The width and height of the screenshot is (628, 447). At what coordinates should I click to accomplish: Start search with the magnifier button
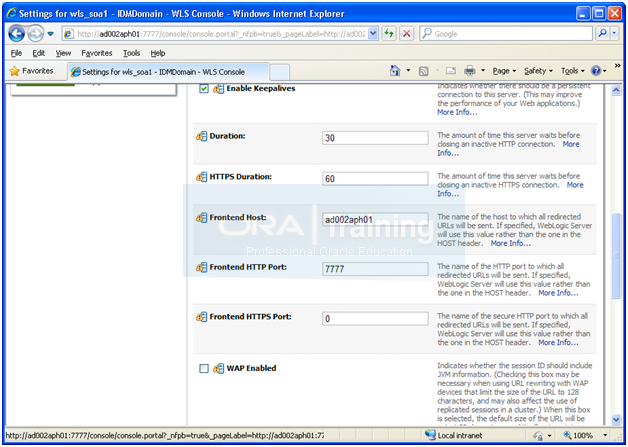tap(602, 34)
